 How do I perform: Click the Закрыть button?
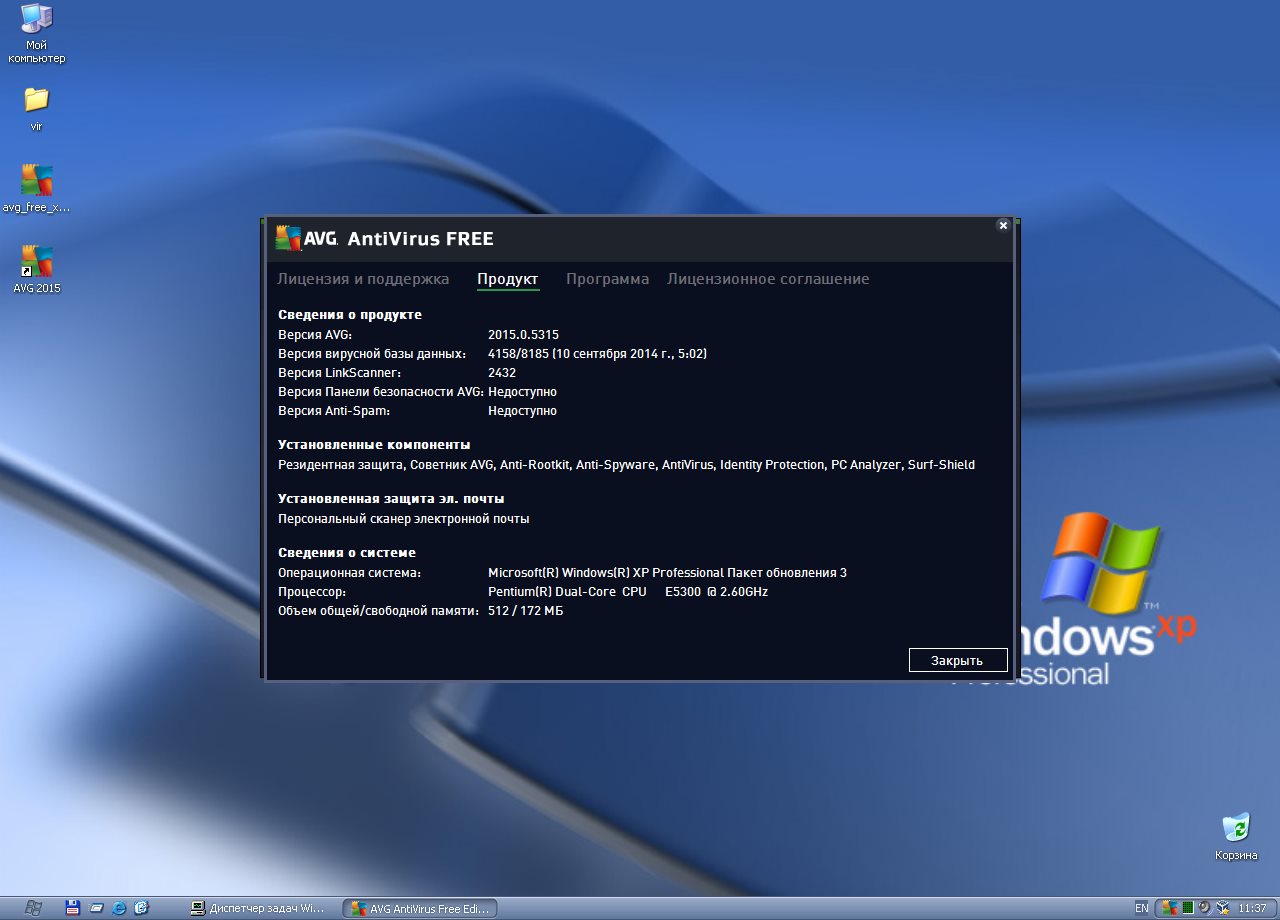(x=957, y=660)
